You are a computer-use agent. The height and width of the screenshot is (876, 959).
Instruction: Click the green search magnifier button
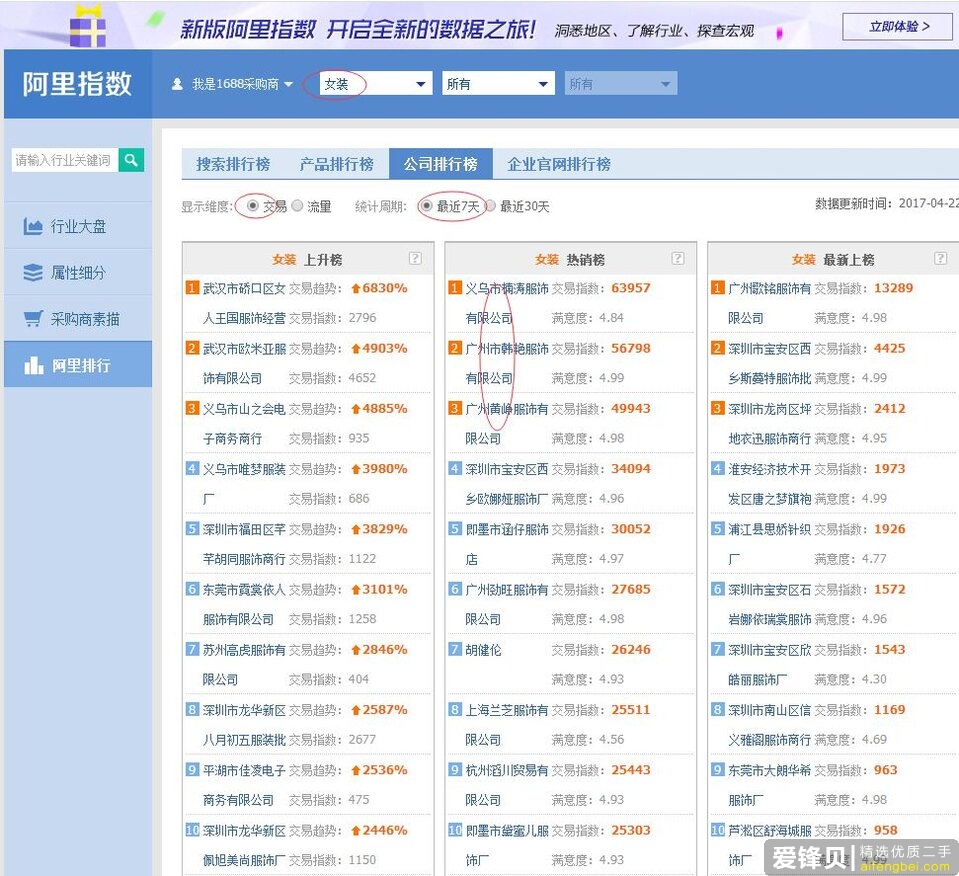[131, 160]
